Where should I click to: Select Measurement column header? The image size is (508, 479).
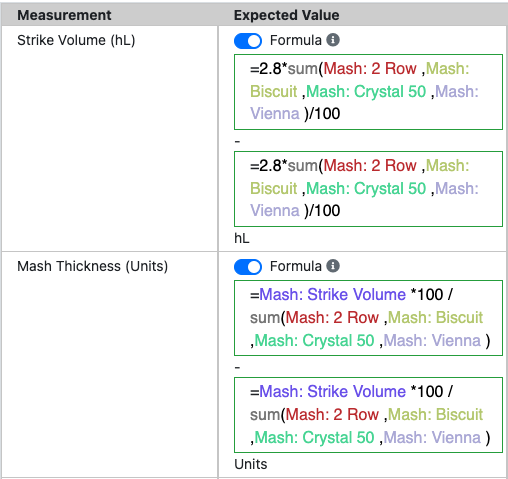(64, 15)
